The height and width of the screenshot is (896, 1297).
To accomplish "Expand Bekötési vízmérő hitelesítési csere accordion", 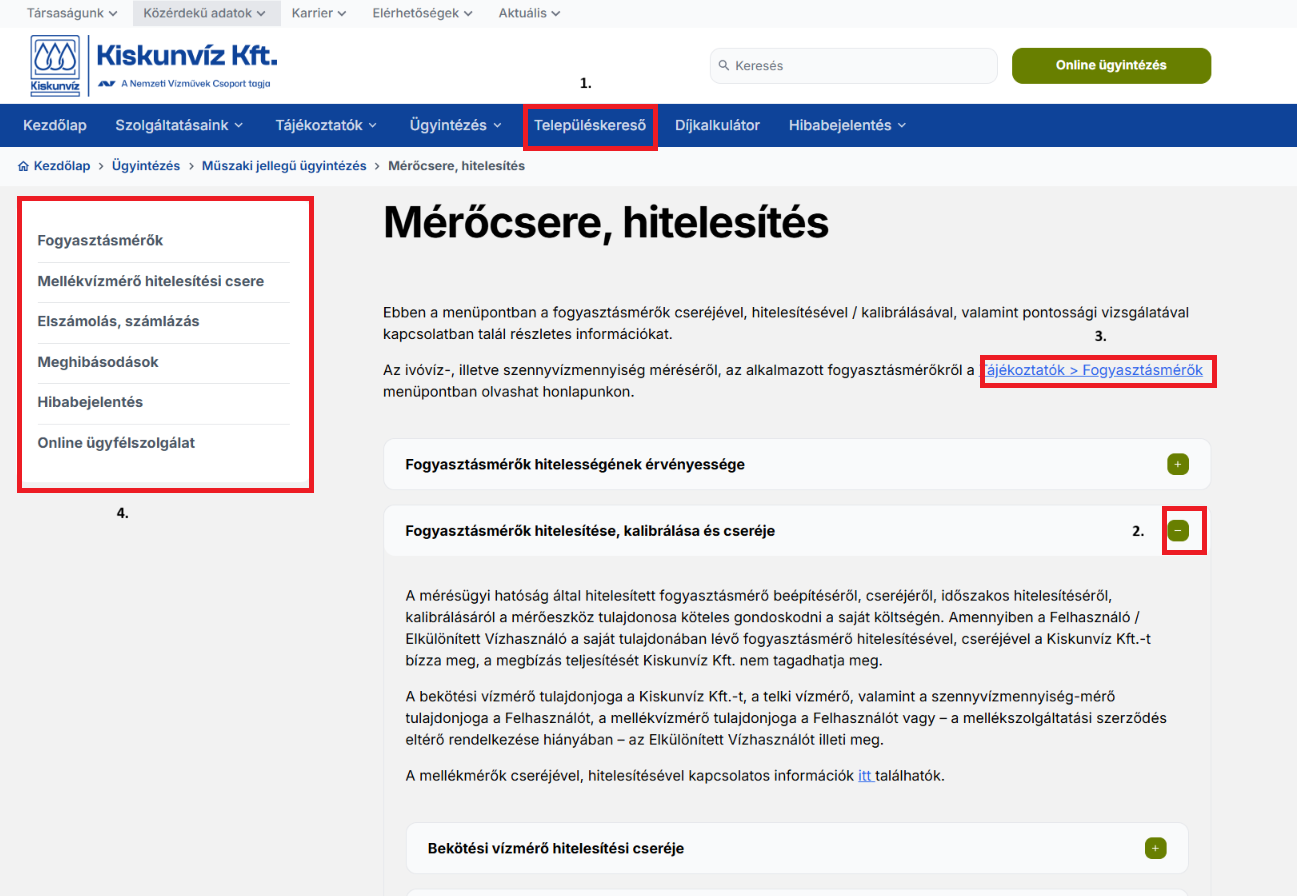I will point(1155,847).
